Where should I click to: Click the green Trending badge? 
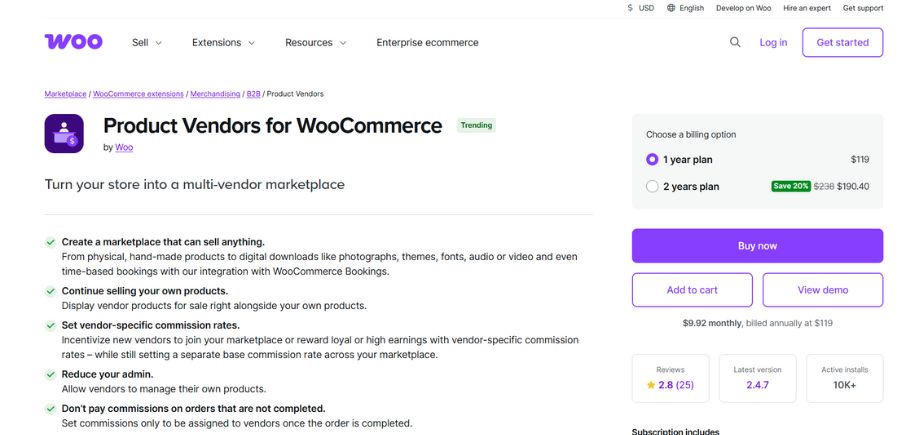[476, 126]
